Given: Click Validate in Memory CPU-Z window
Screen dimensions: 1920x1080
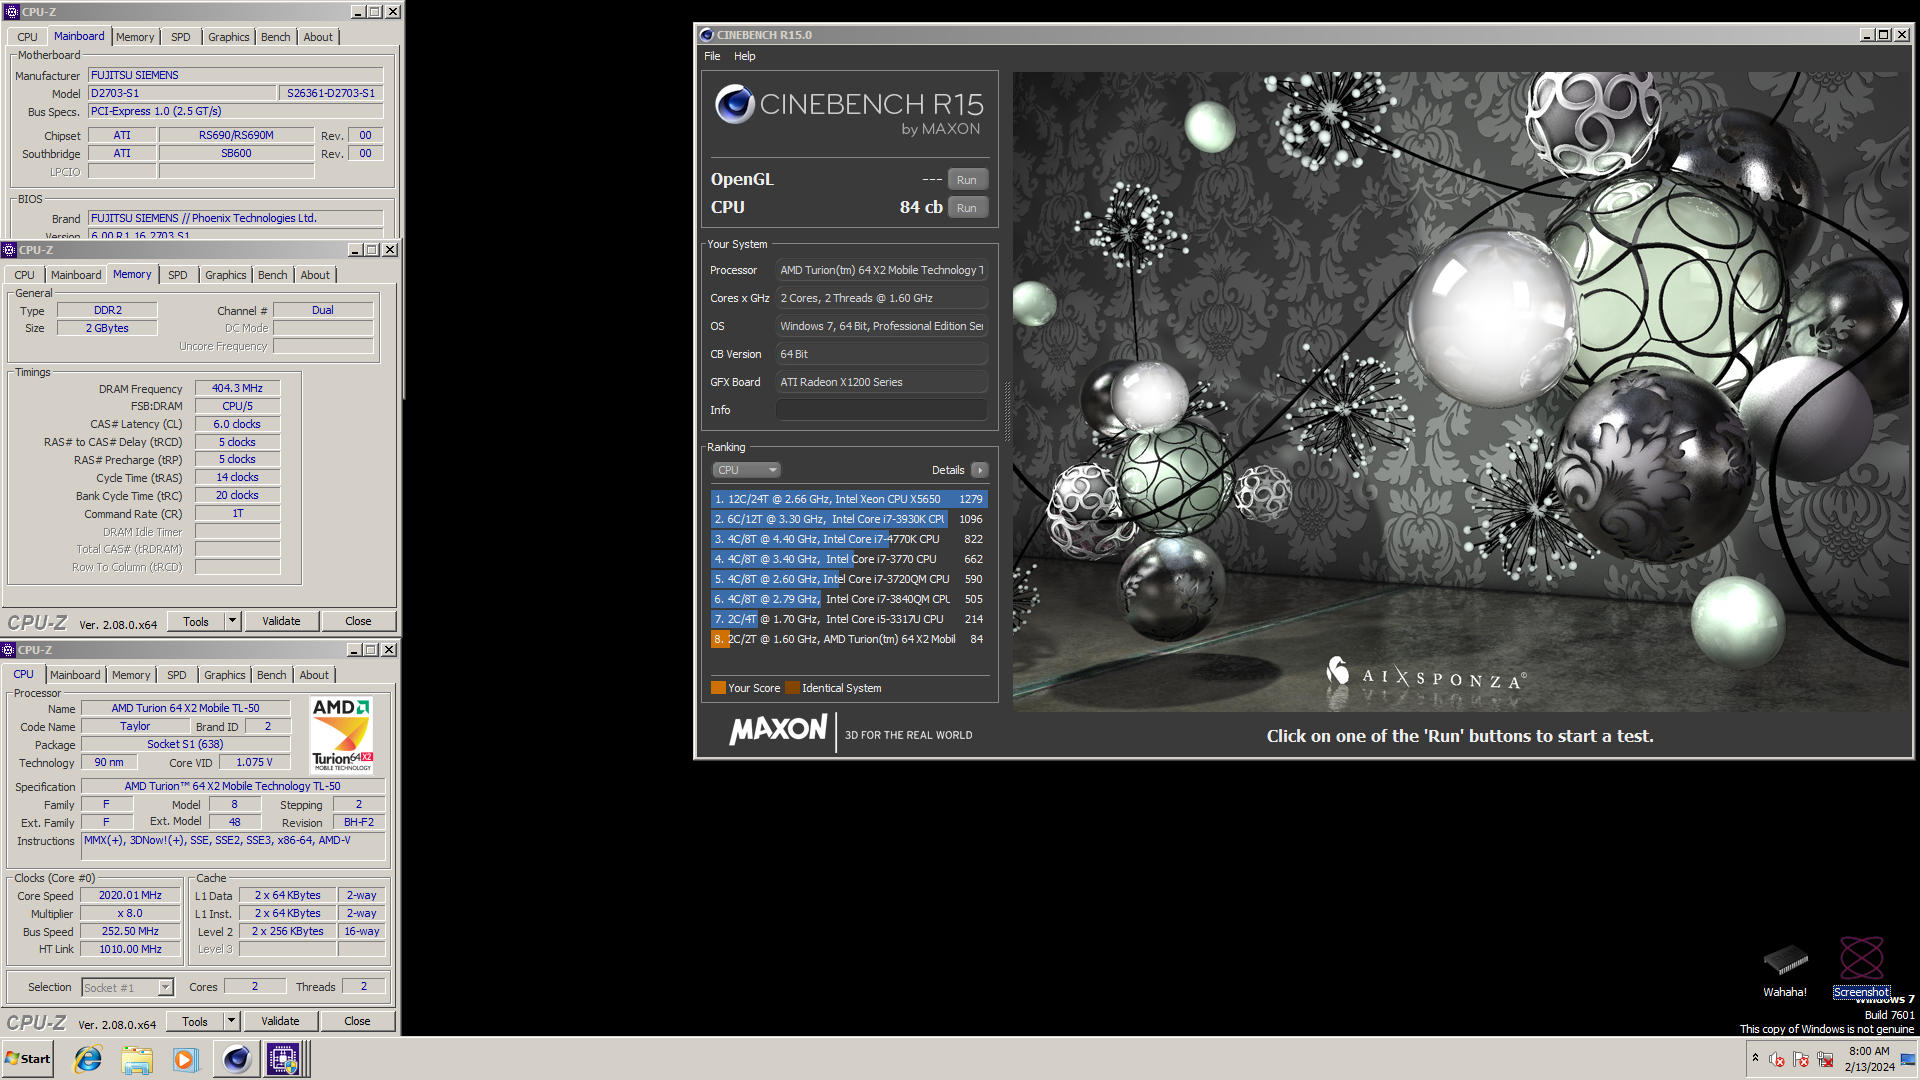Looking at the screenshot, I should (281, 622).
